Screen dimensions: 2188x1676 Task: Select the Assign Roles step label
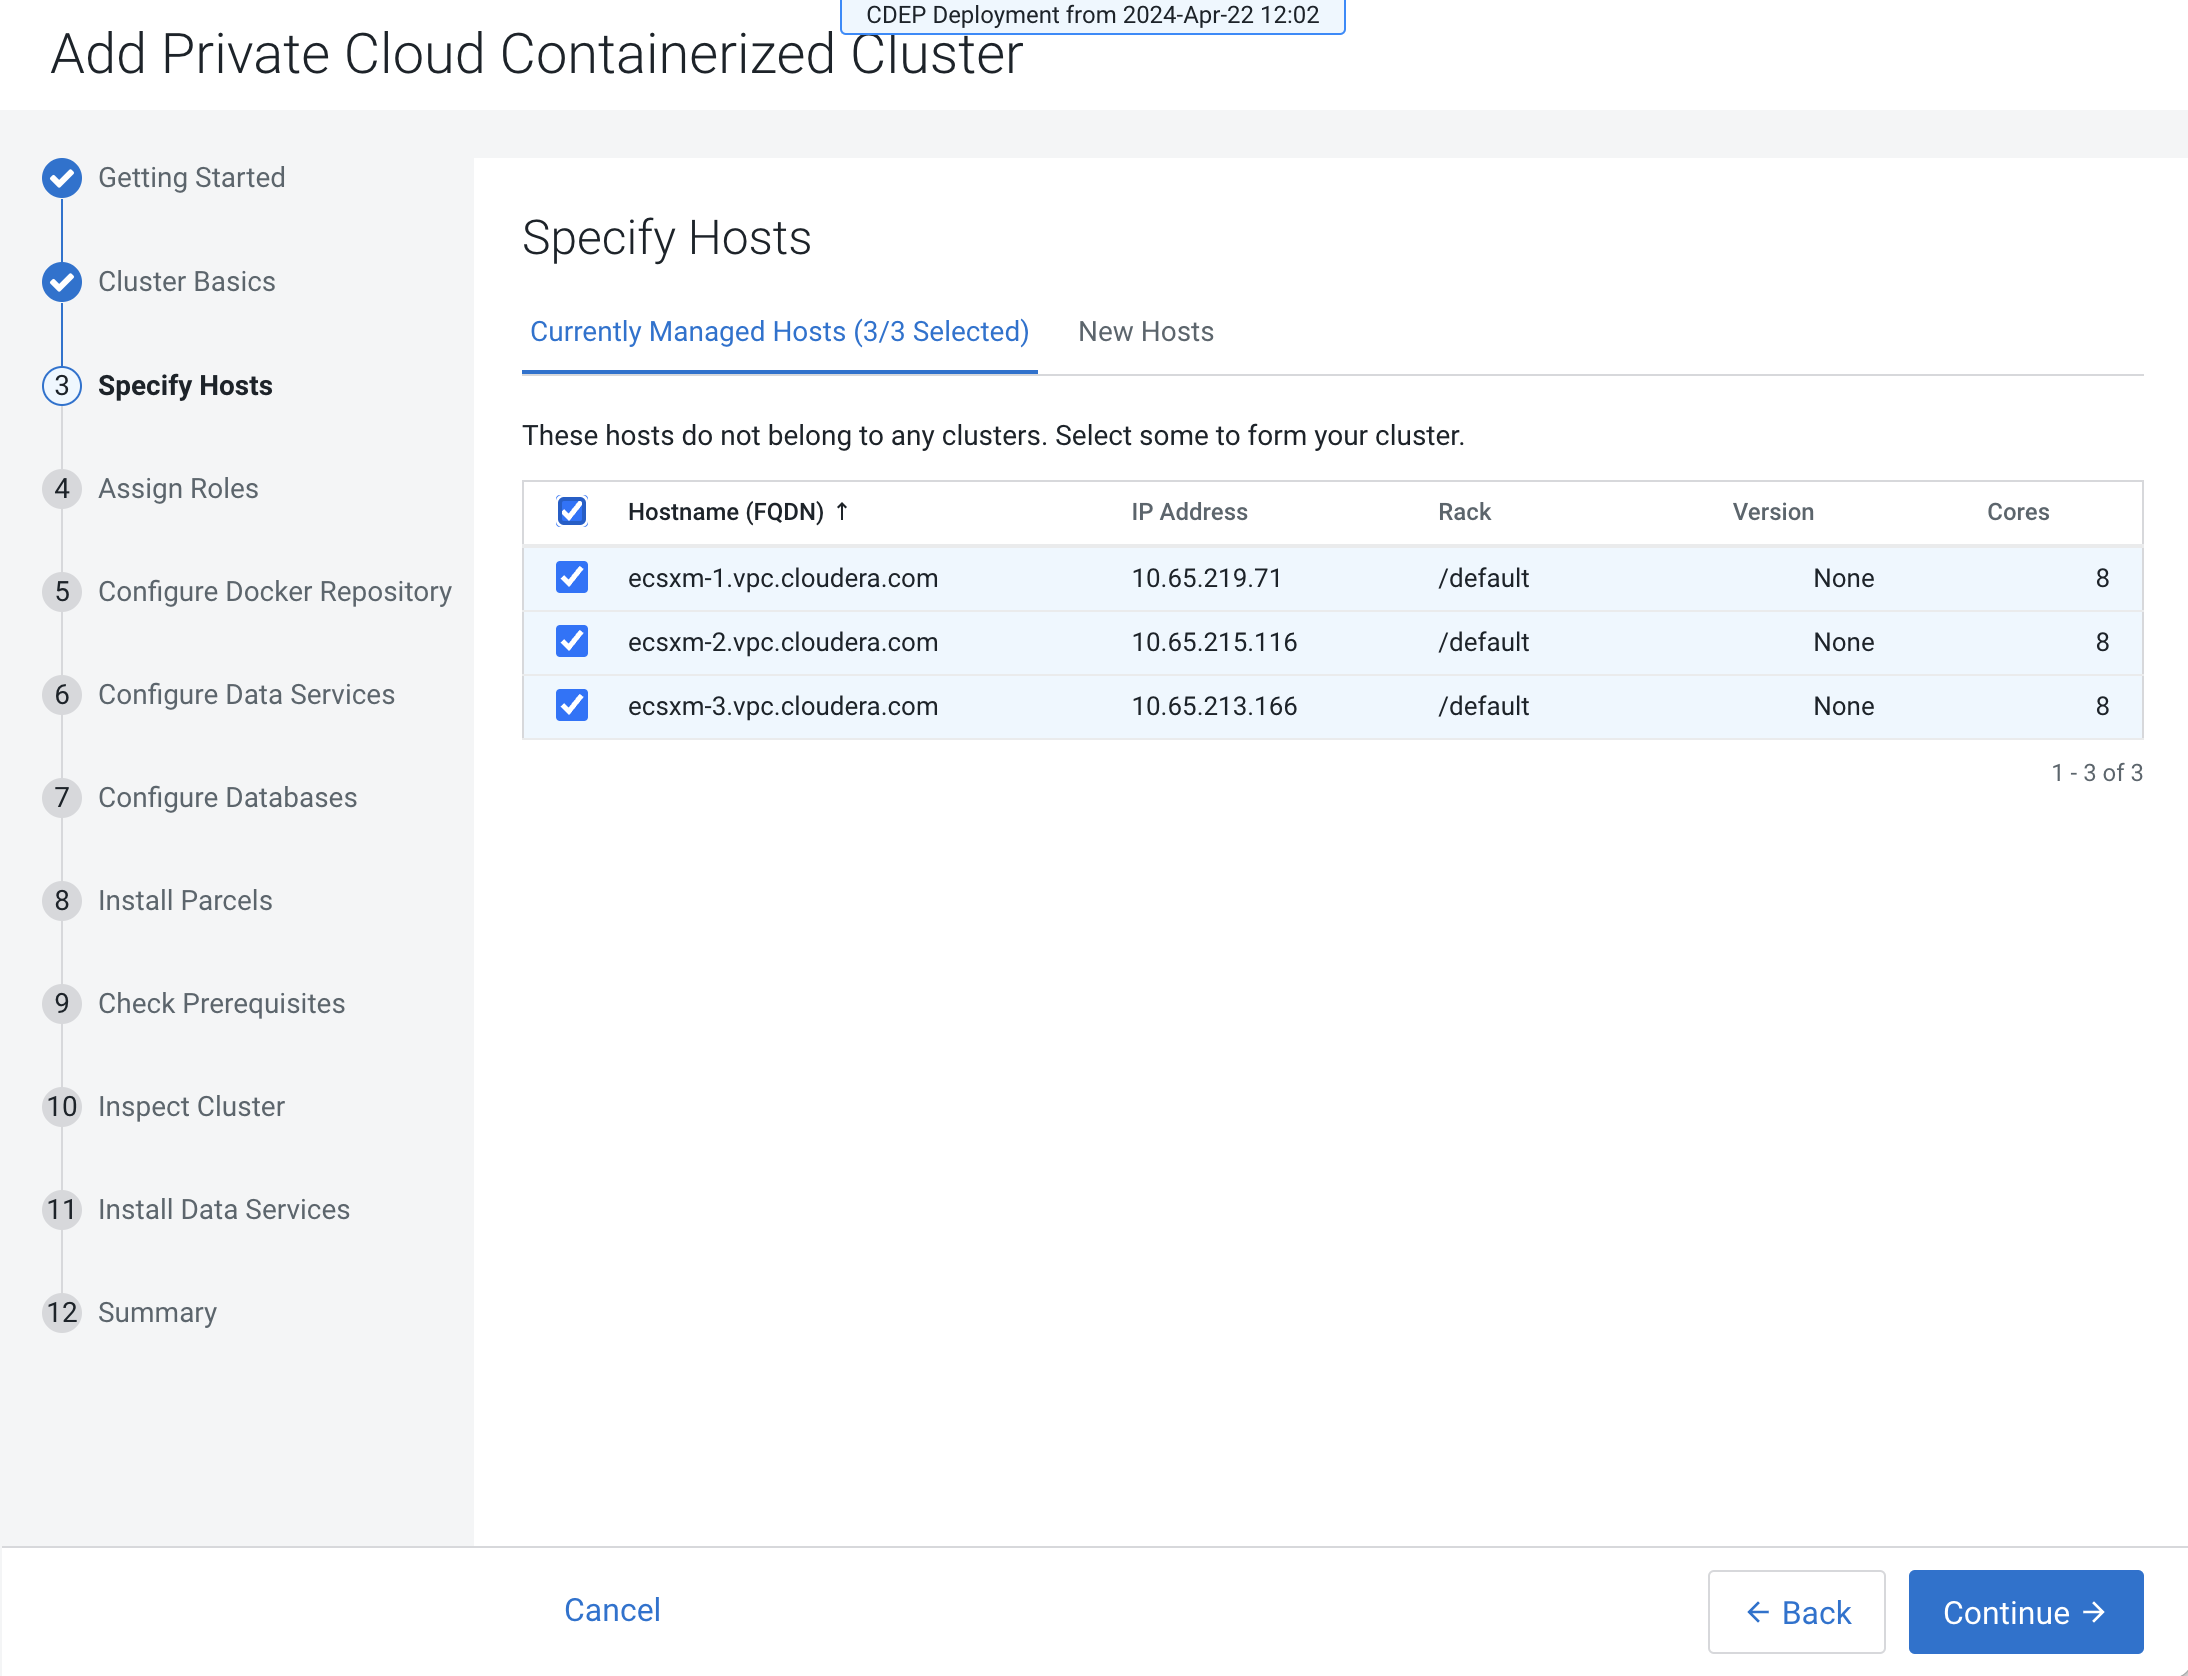[x=178, y=489]
